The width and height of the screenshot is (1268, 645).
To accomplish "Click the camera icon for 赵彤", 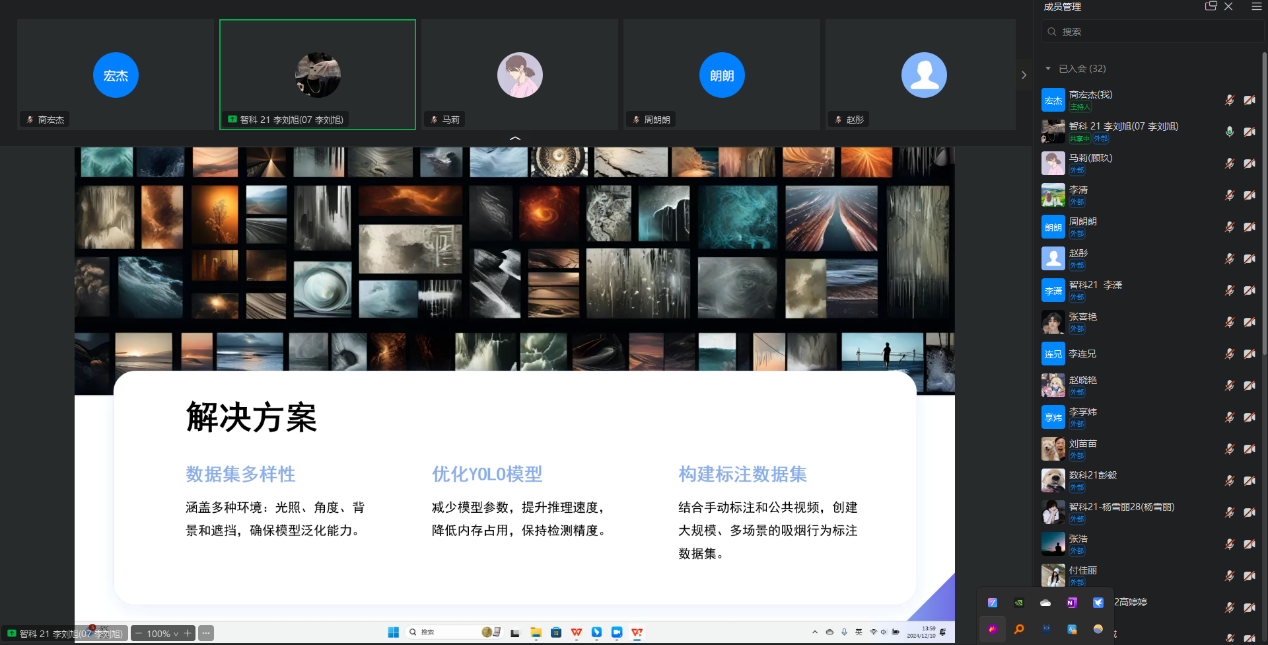I will (1249, 258).
